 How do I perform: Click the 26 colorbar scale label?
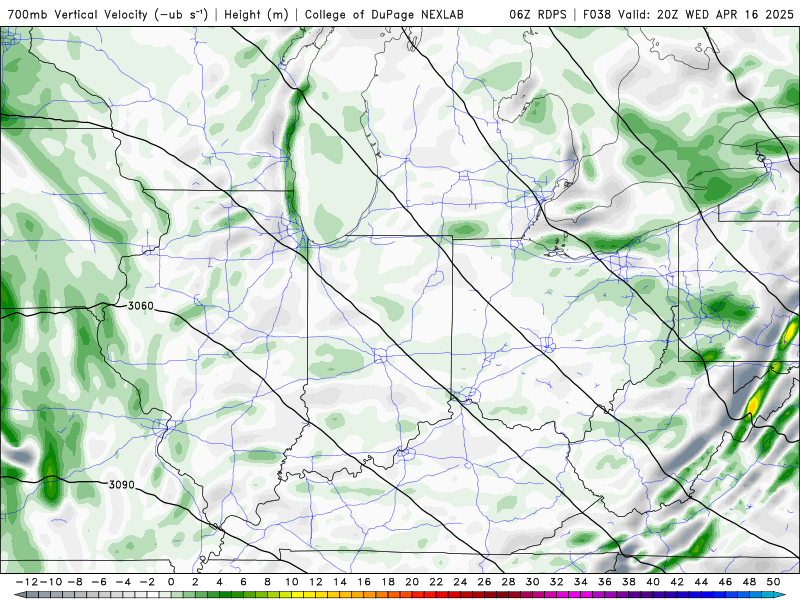[x=485, y=582]
